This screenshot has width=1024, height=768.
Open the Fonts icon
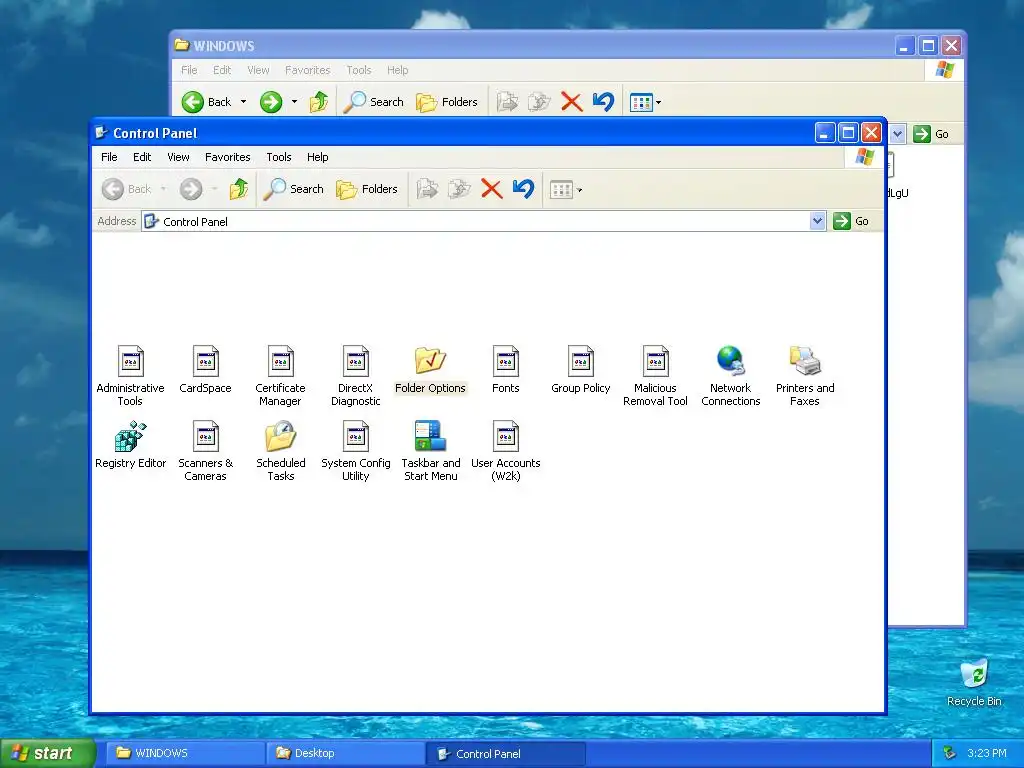click(x=505, y=370)
